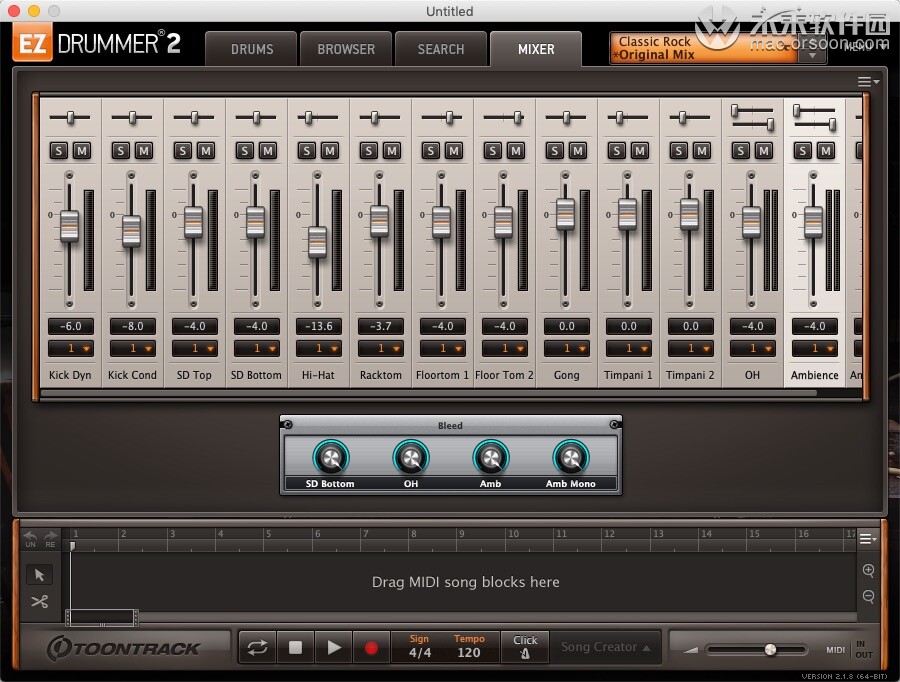Mute the OH channel
Screen dimensions: 900x682
pos(763,151)
